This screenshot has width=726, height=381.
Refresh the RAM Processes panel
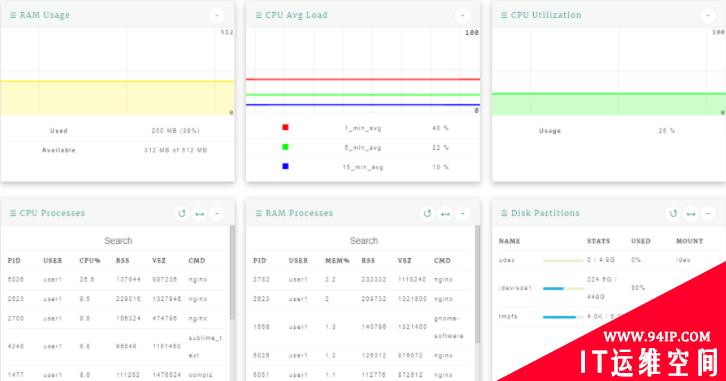[427, 213]
